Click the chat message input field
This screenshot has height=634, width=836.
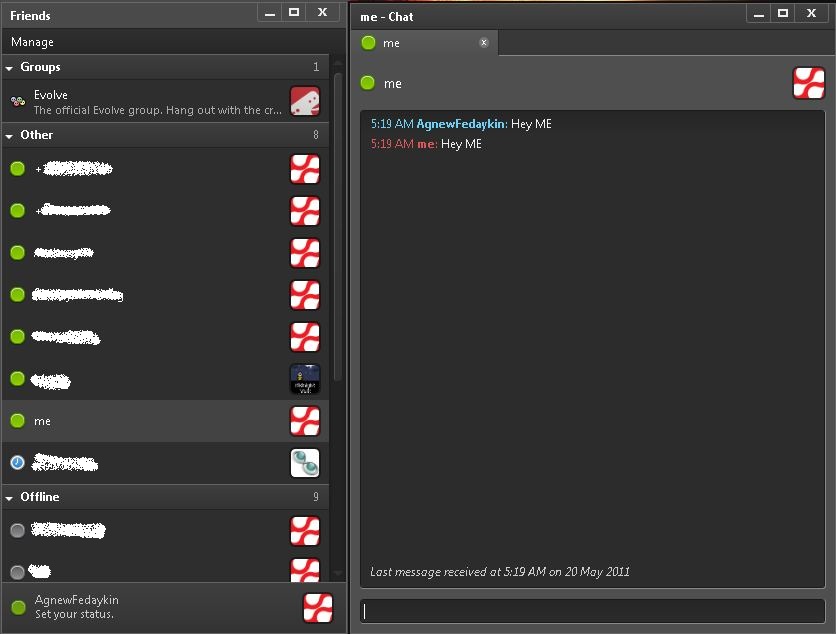point(592,611)
